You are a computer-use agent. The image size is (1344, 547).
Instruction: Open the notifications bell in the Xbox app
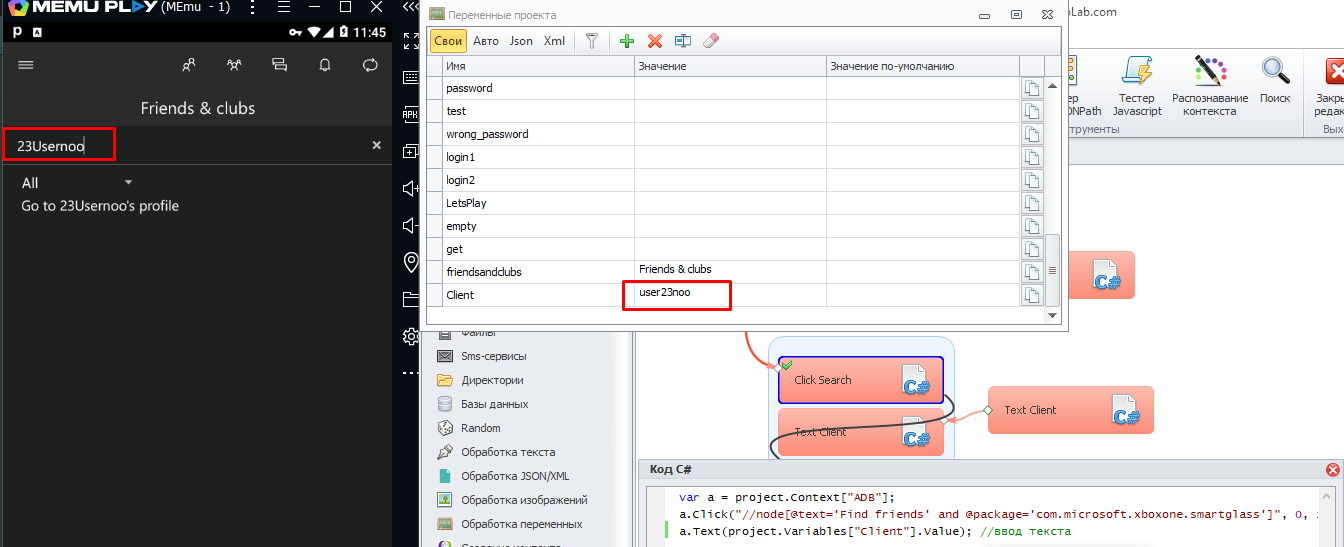325,65
